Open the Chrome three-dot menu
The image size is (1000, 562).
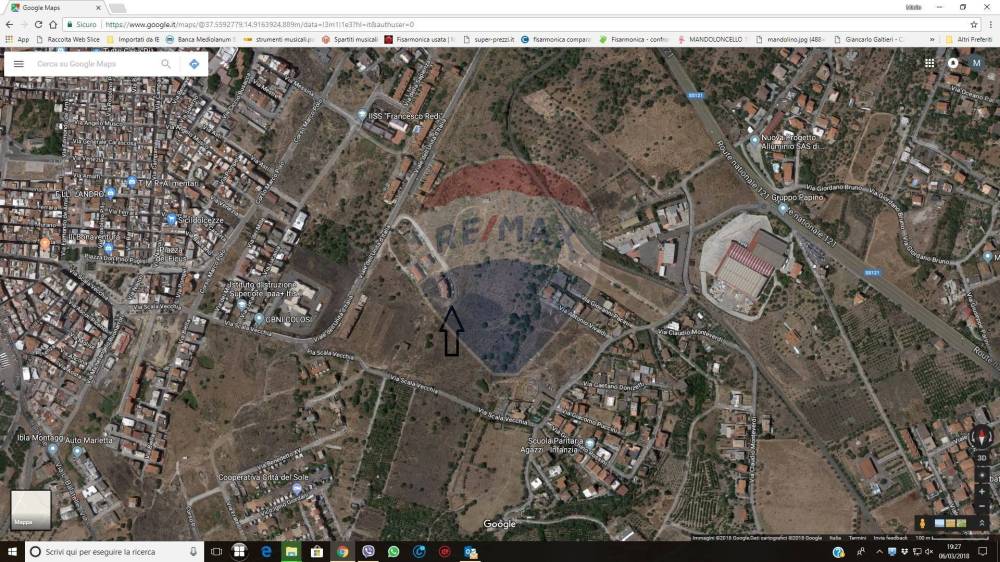(991, 24)
